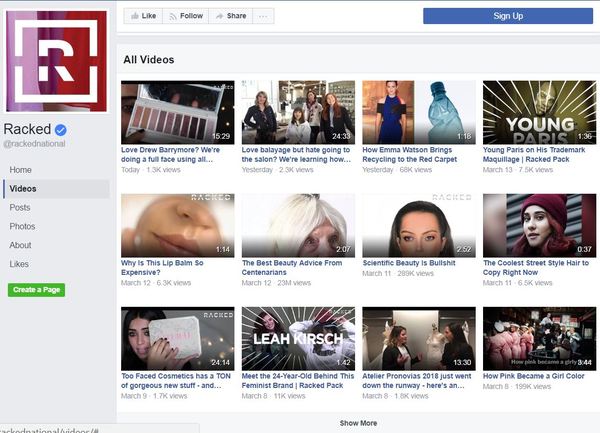The height and width of the screenshot is (433, 600).
Task: Open 'Scientific Beauty Is Bullshit' title link
Action: click(409, 263)
